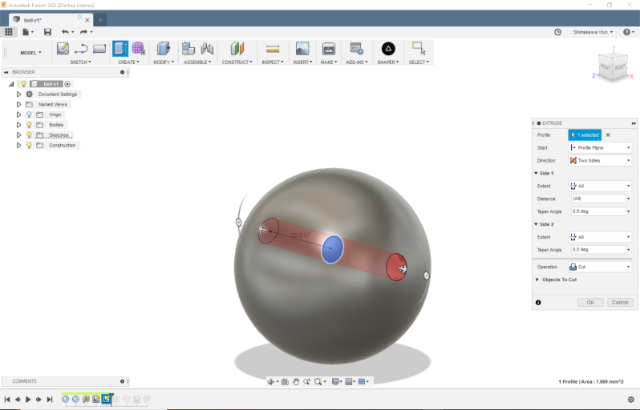Add a new document tab
Screen dimensions: 640x410
[100, 20]
